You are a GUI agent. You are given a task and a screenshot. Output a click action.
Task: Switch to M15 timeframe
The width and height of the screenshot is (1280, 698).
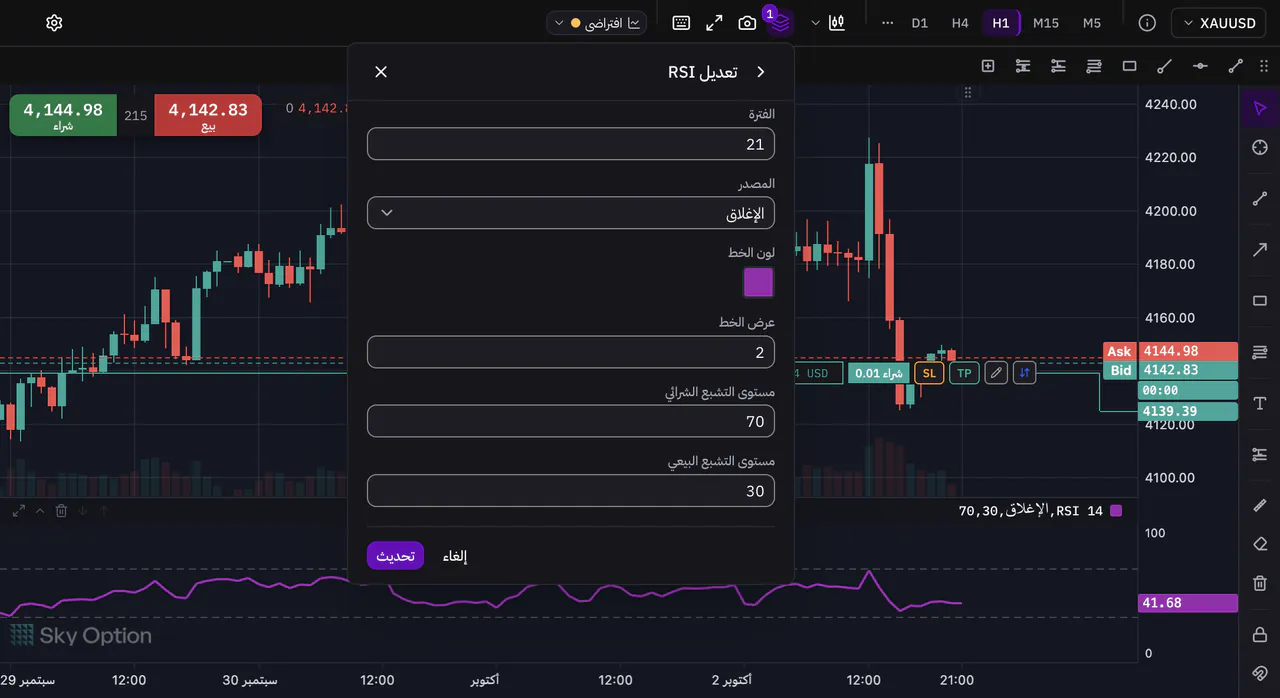(x=1046, y=23)
